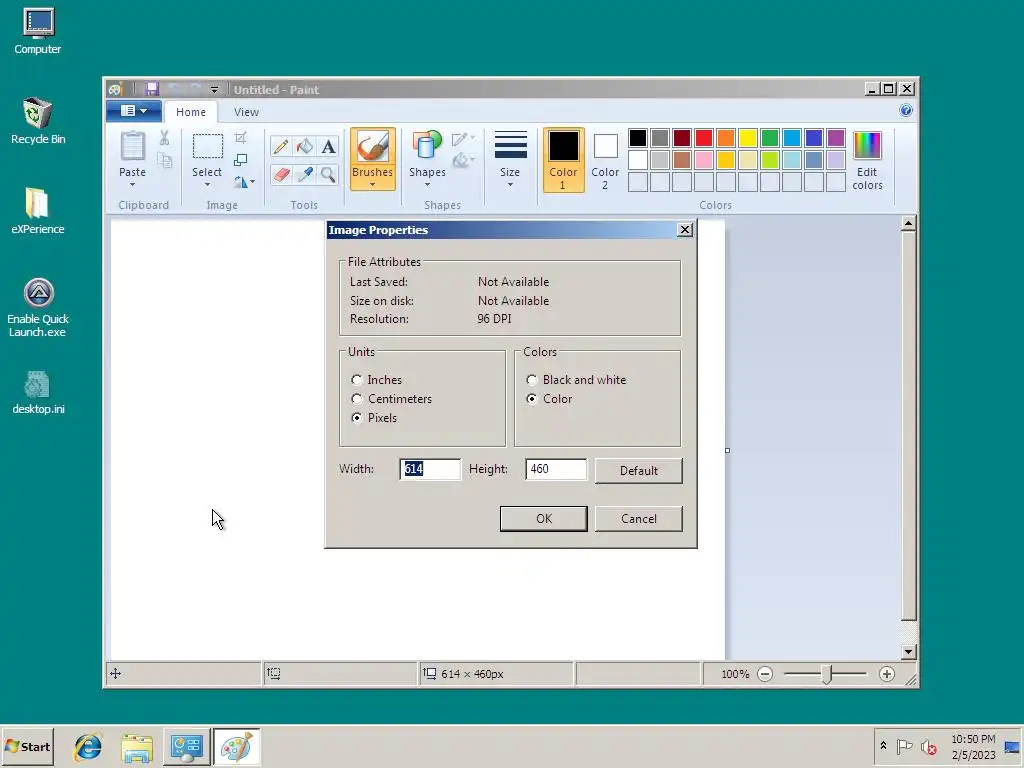The image size is (1024, 768).
Task: Select the Computer desktop icon
Action: coord(38,31)
